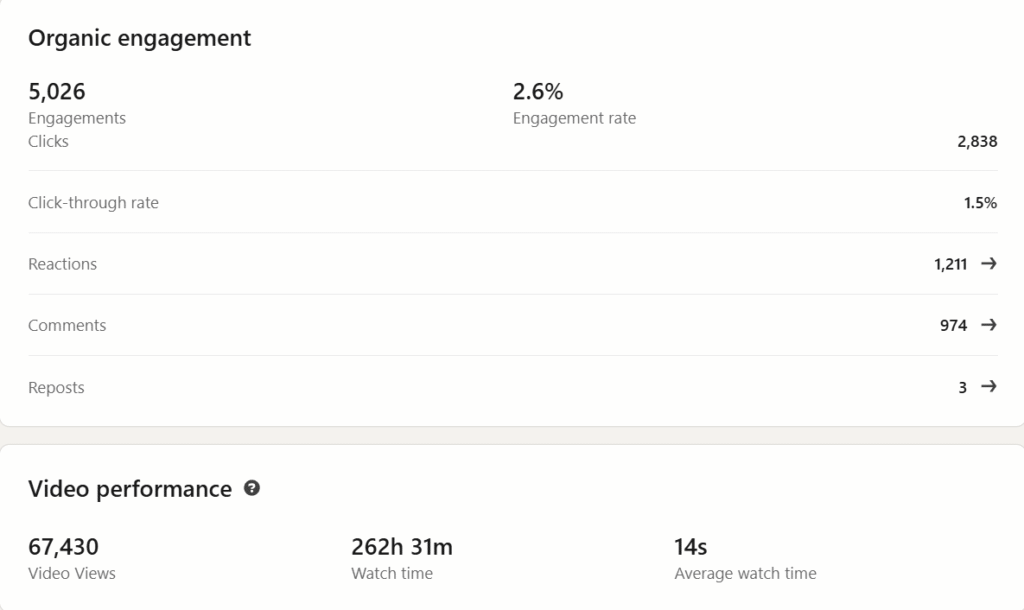This screenshot has width=1024, height=610.
Task: Click the Video performance heading
Action: 130,489
